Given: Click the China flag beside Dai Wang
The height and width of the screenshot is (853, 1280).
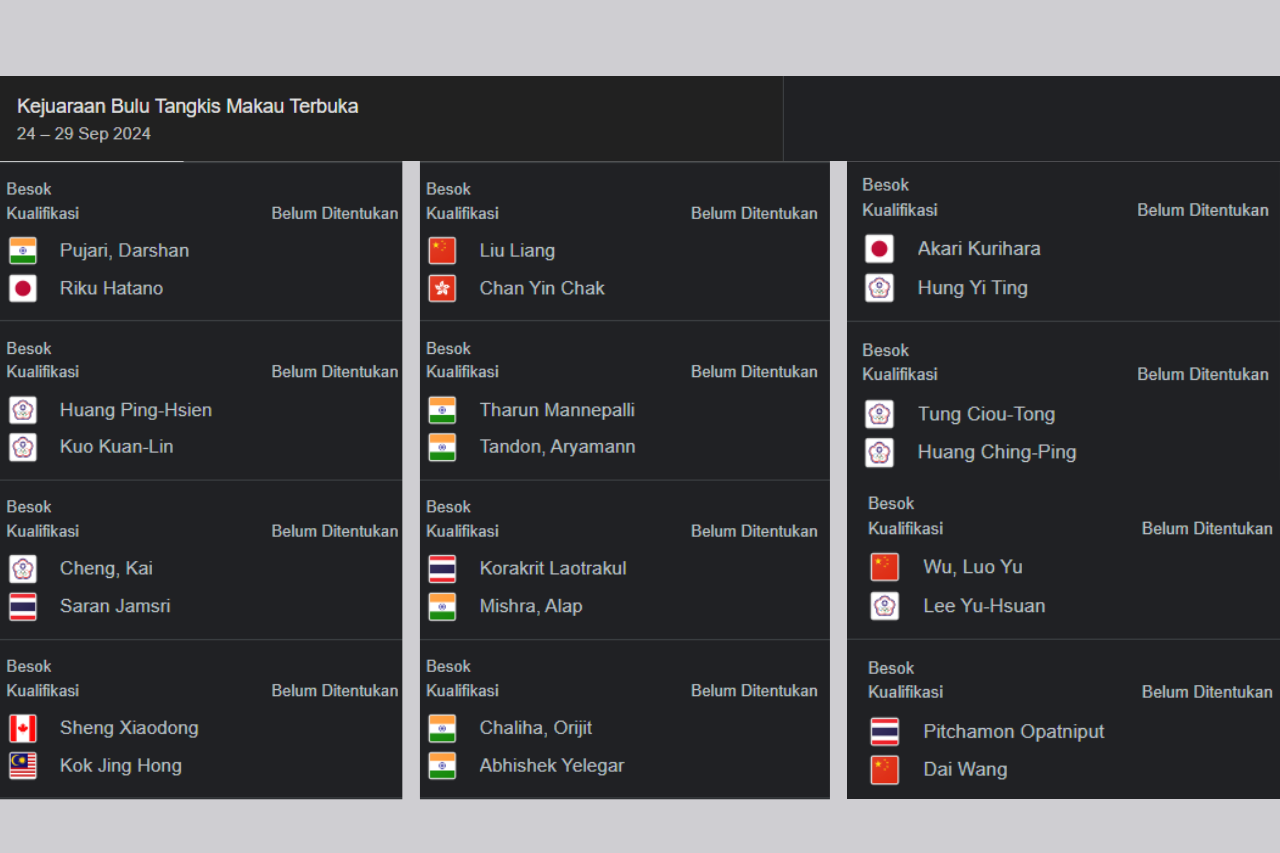Looking at the screenshot, I should coord(885,770).
